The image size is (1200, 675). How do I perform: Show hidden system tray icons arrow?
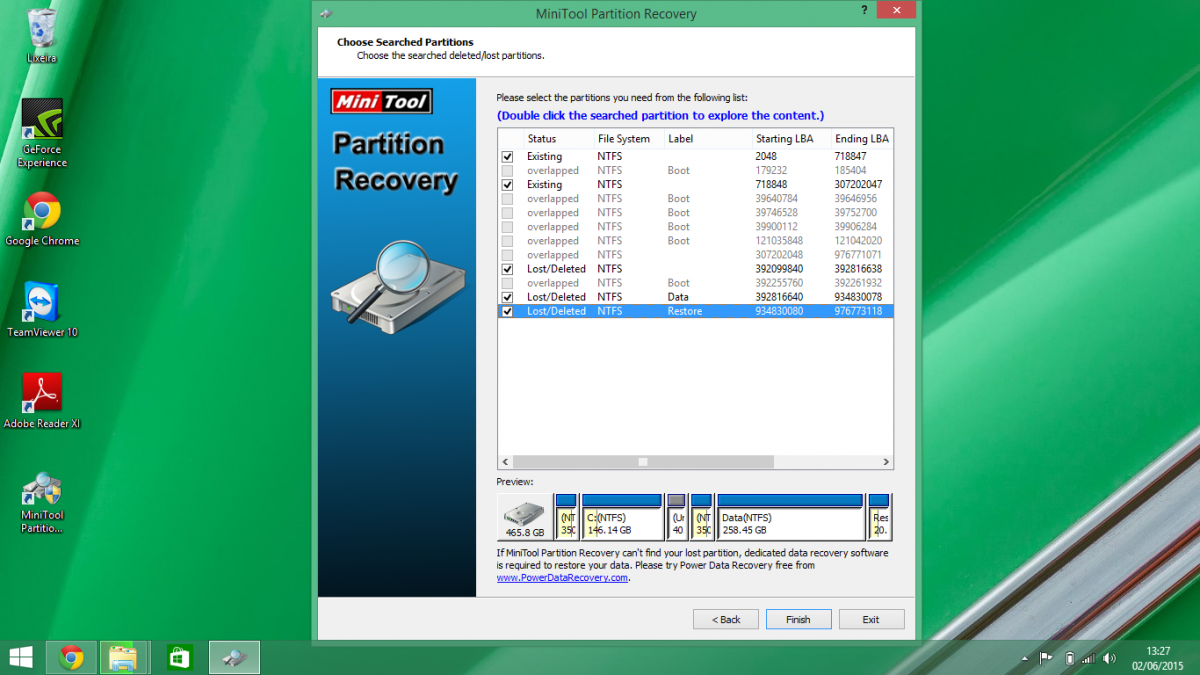point(1025,659)
